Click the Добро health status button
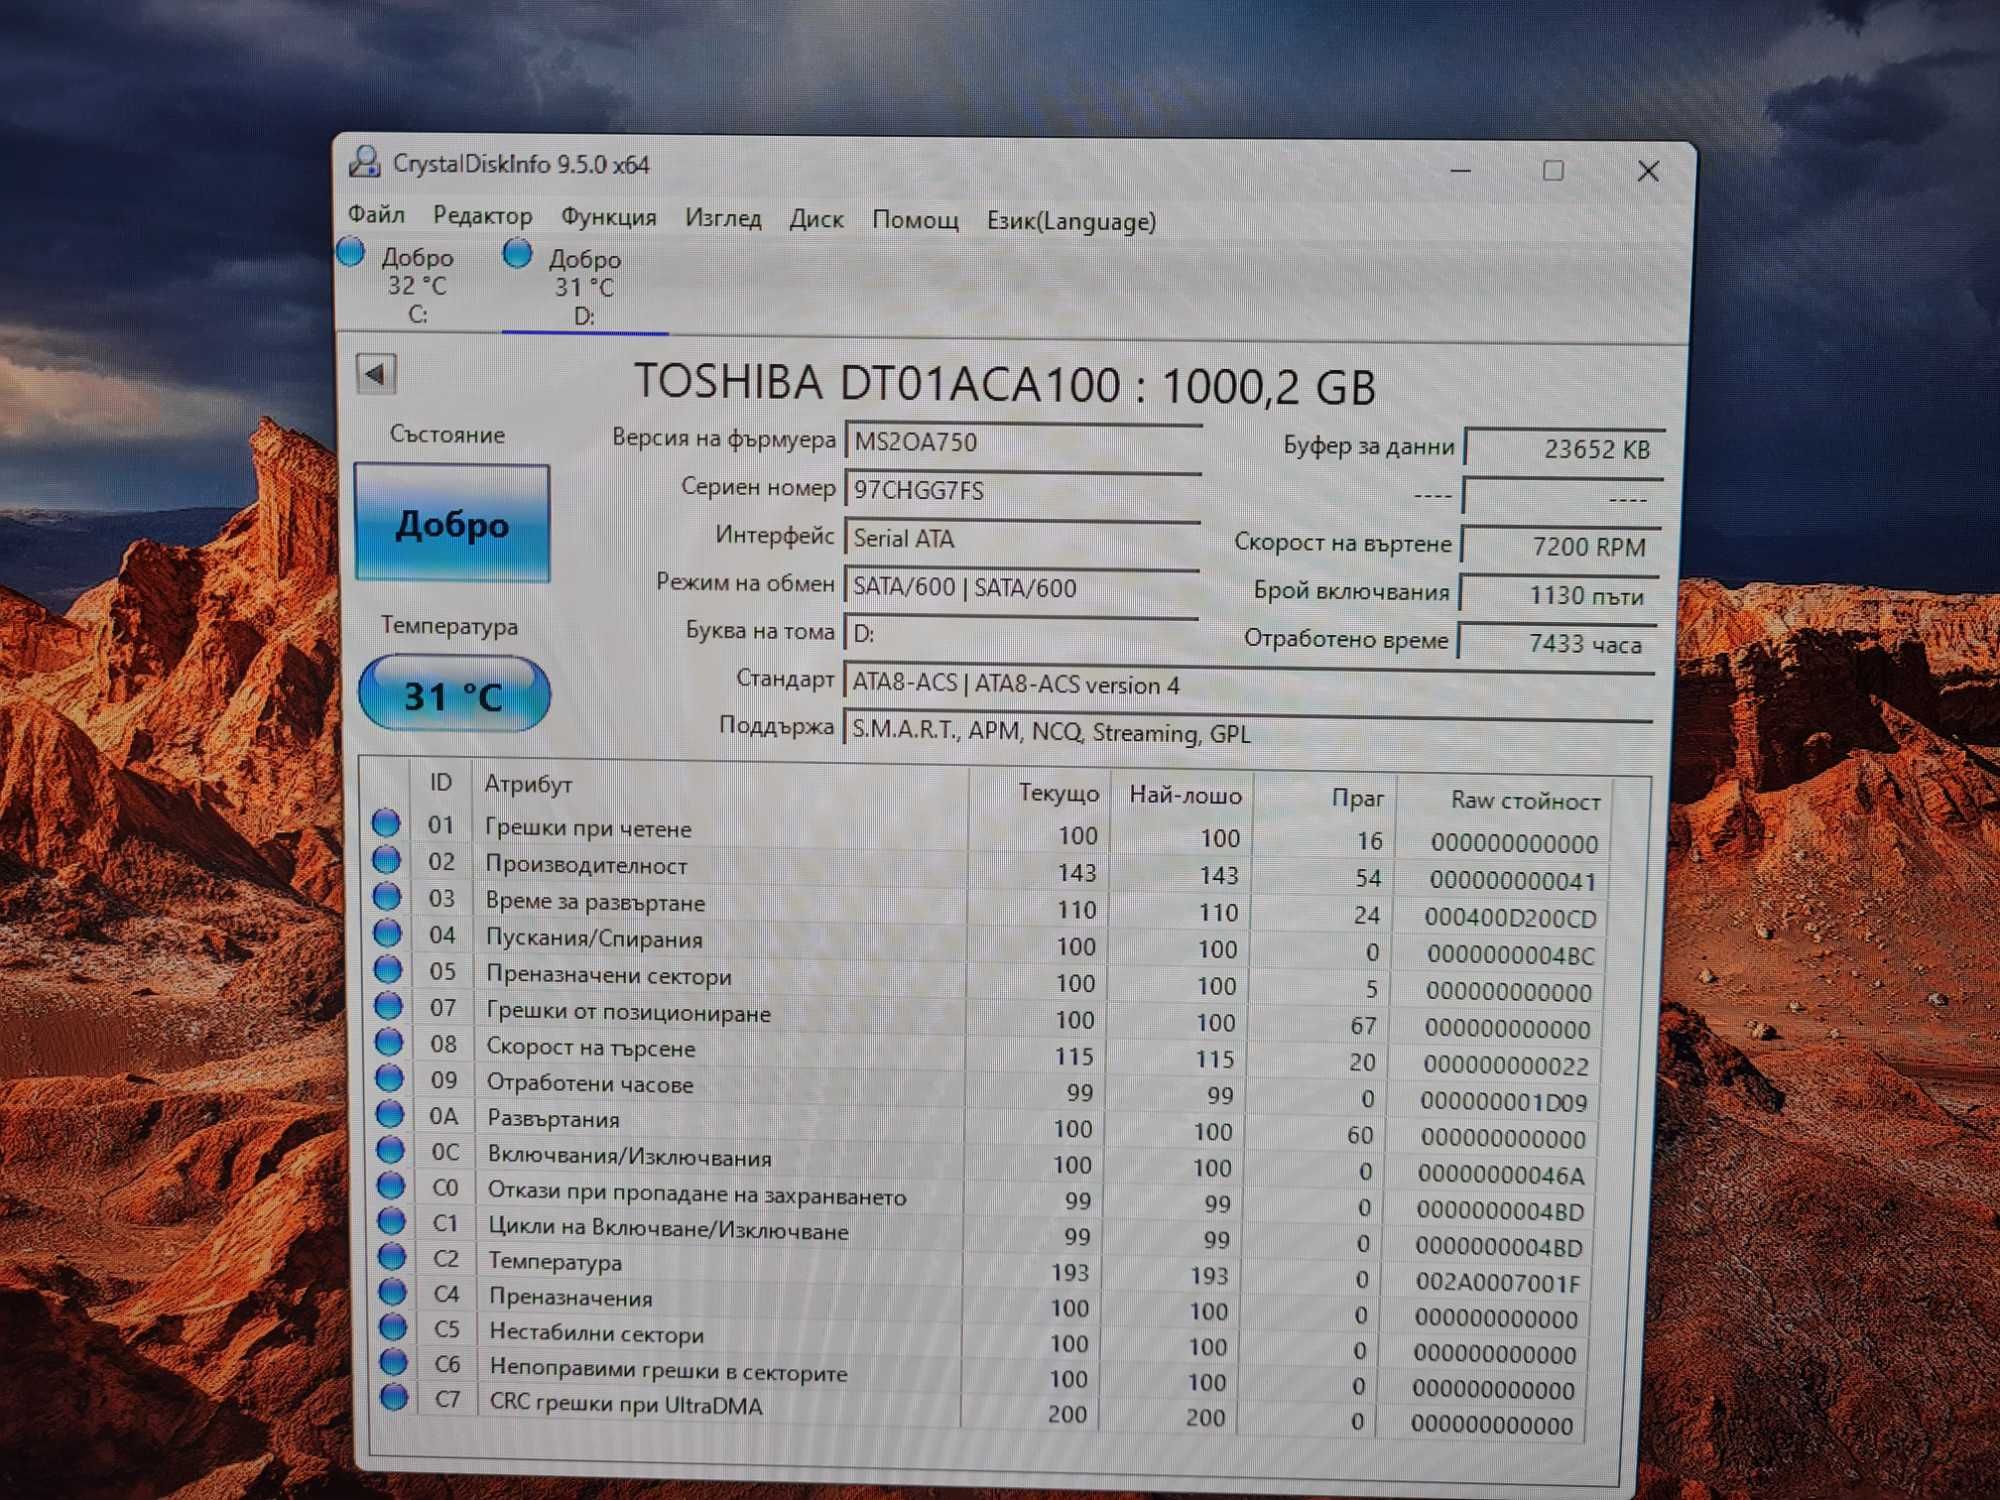 [x=452, y=523]
